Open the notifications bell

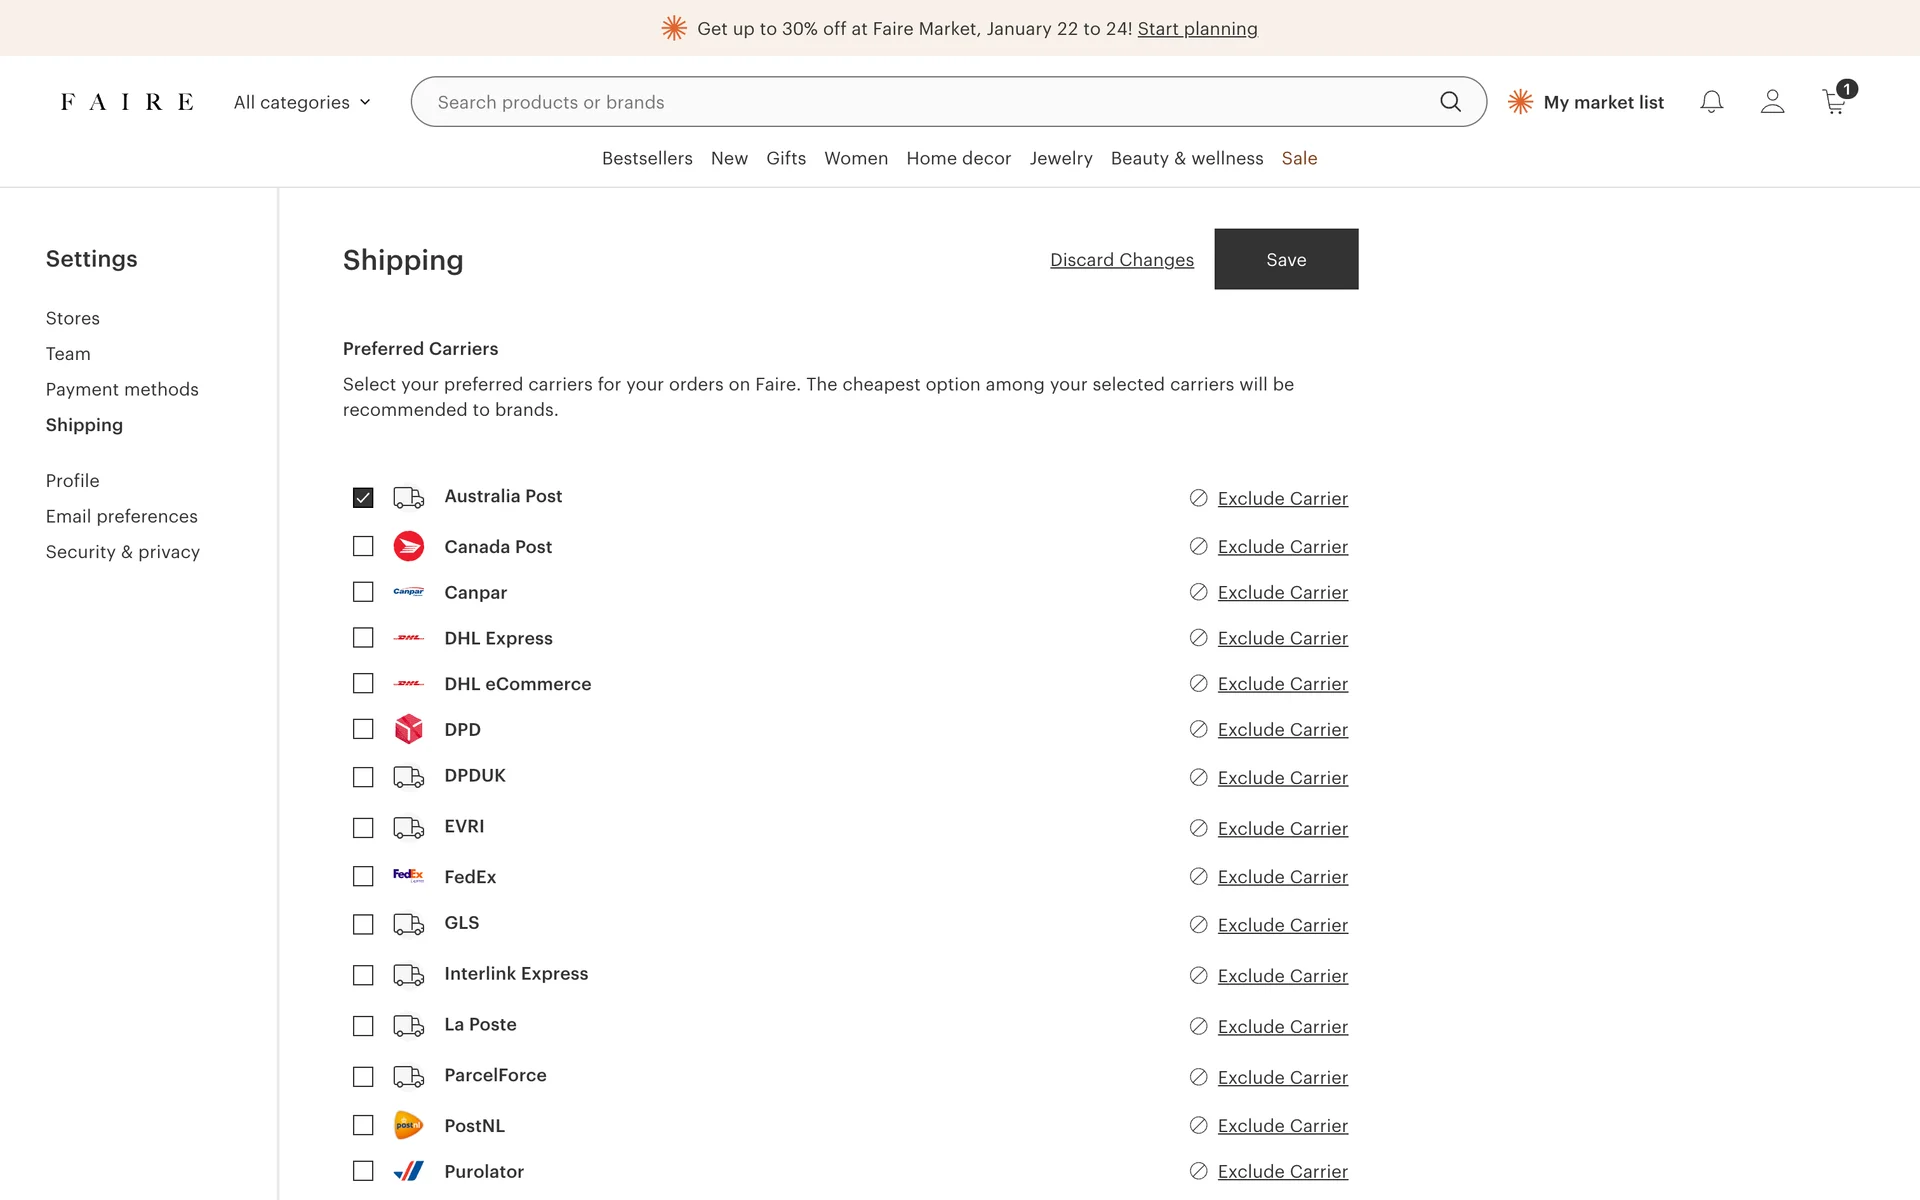(1711, 102)
